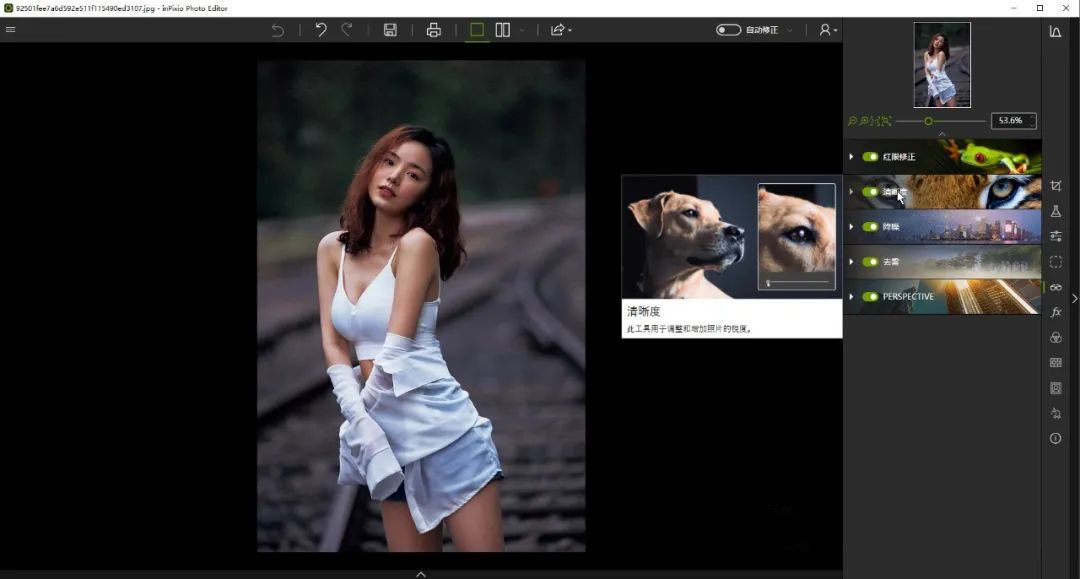
Task: Switch to single image view
Action: 477,30
